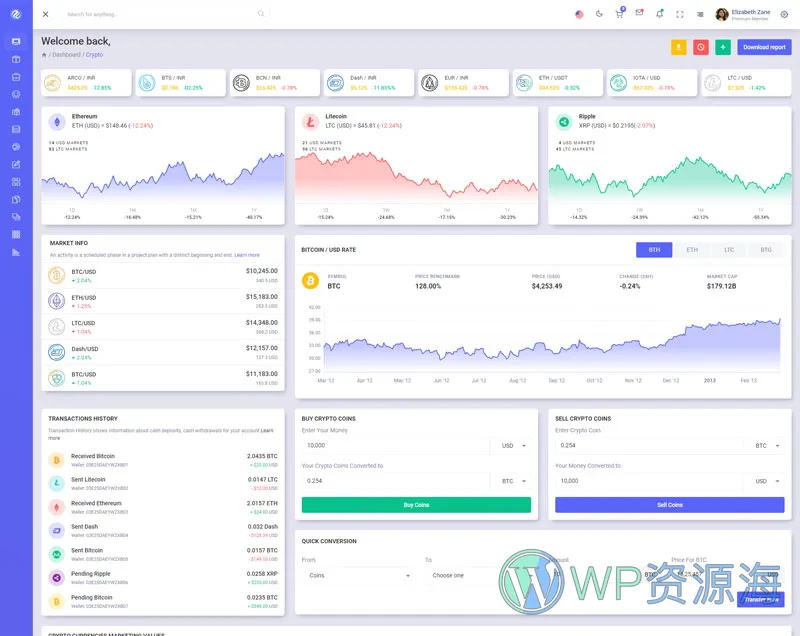
Task: Select the LTC rate tab
Action: pos(729,249)
